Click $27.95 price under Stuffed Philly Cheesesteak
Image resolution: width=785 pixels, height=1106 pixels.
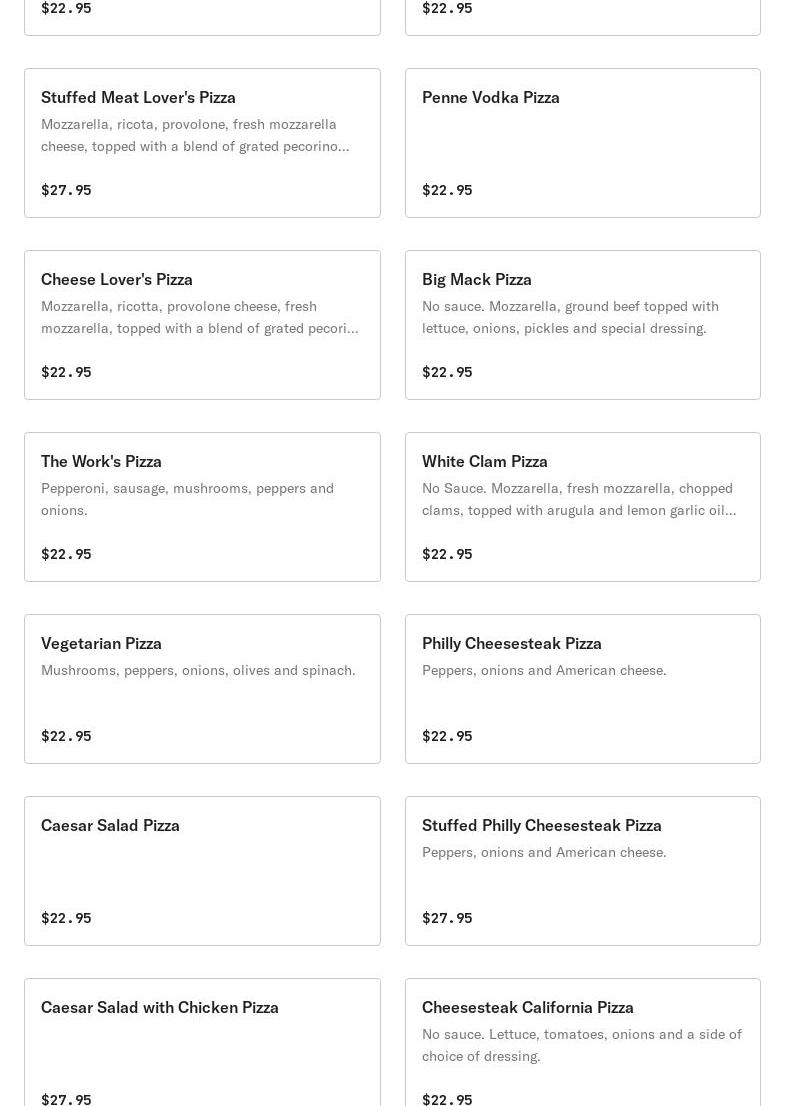pos(447,918)
